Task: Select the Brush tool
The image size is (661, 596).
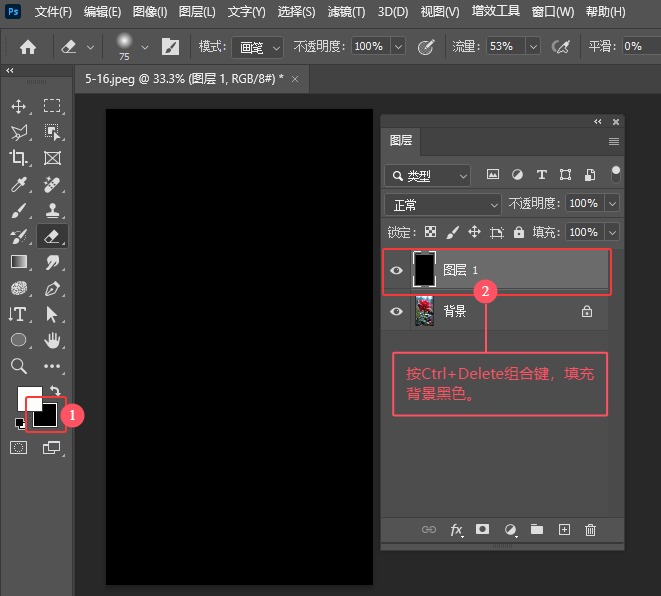Action: pyautogui.click(x=19, y=210)
